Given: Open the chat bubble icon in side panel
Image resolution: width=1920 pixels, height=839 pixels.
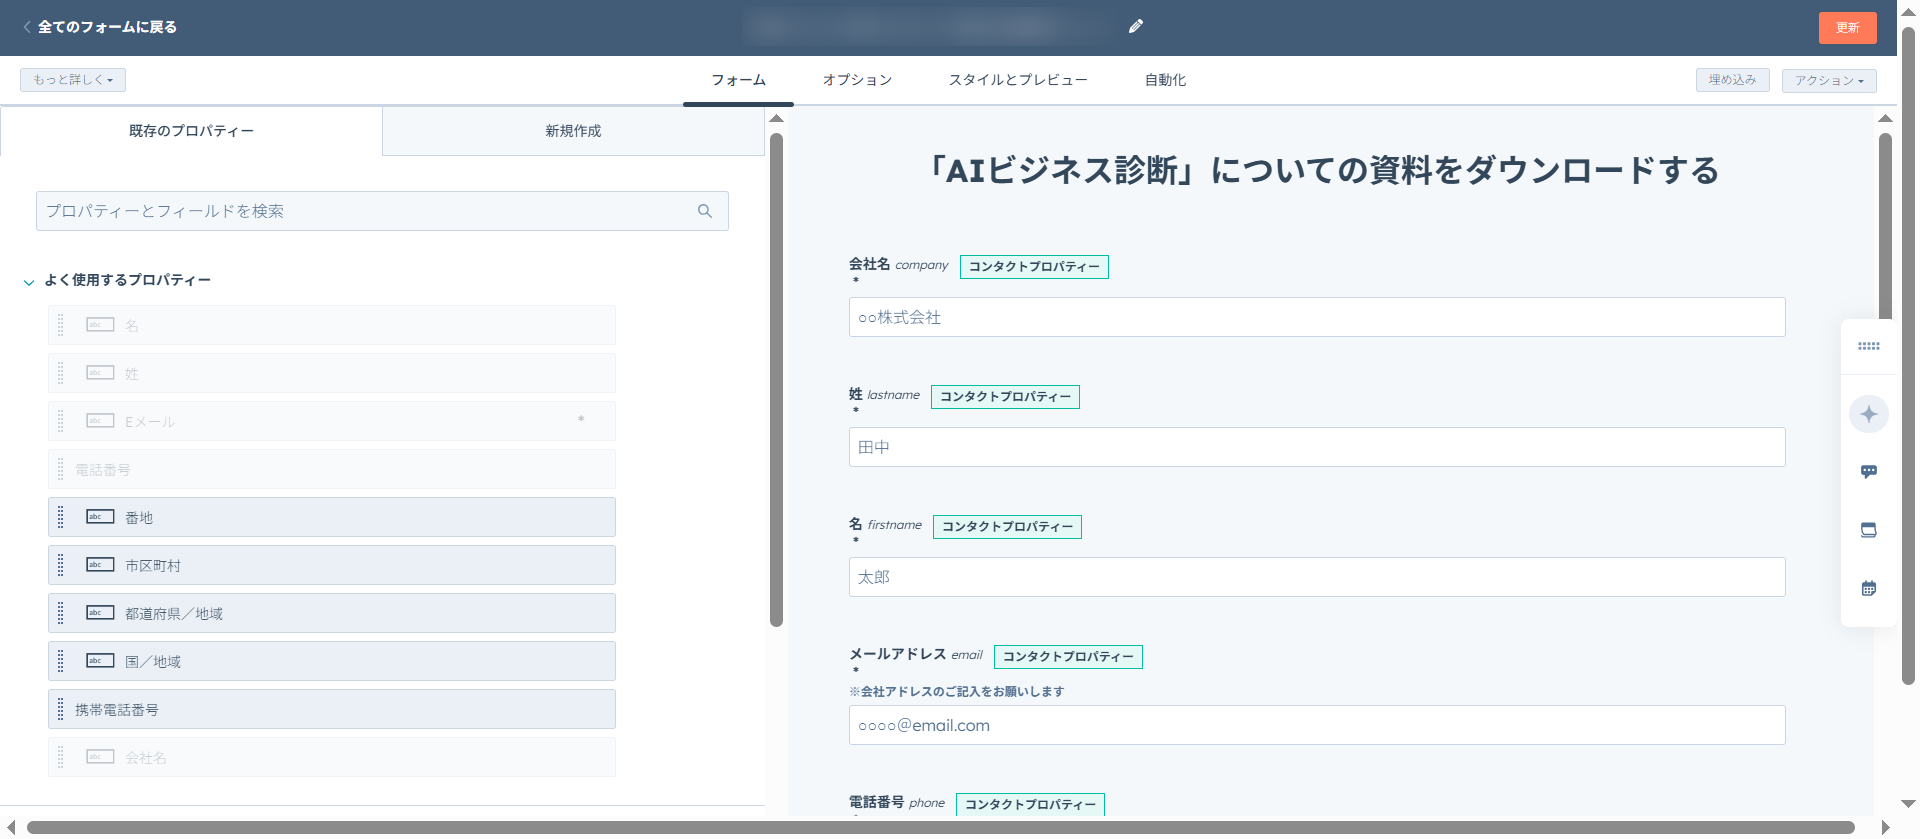Looking at the screenshot, I should pyautogui.click(x=1869, y=472).
